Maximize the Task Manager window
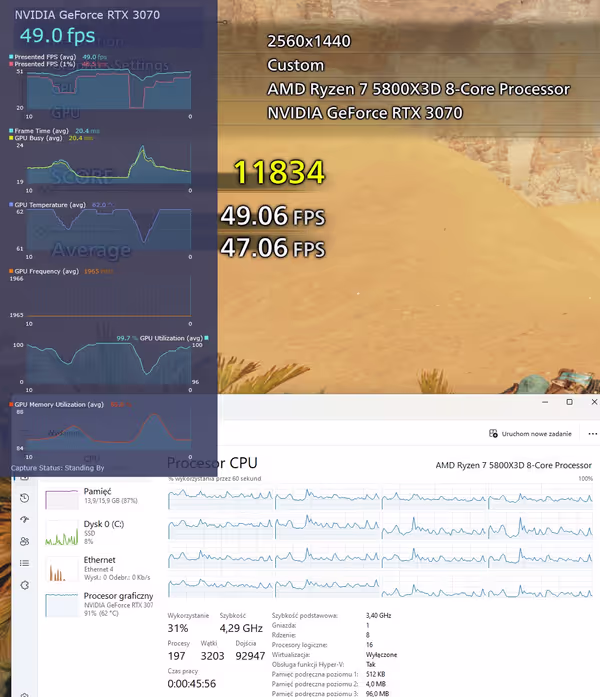 click(x=569, y=402)
